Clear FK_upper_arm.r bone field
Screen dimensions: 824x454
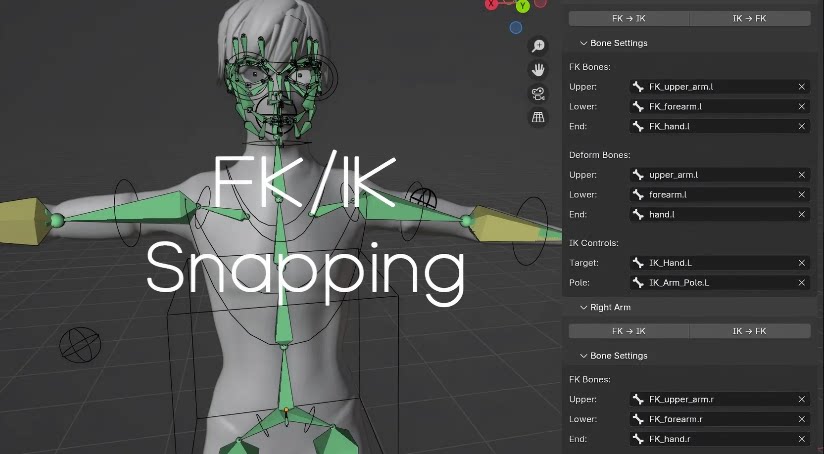point(801,399)
